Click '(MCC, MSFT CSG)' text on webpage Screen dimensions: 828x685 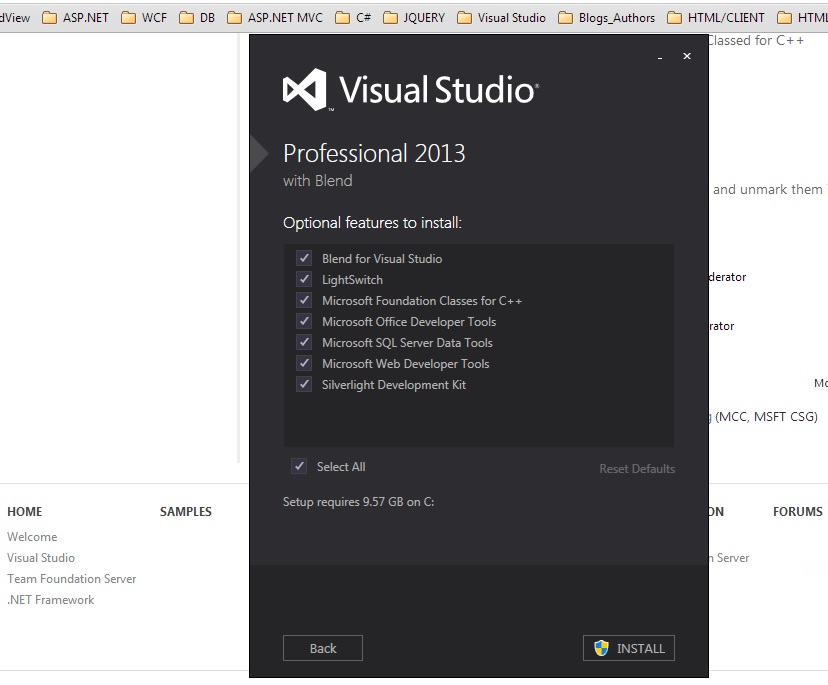[766, 417]
